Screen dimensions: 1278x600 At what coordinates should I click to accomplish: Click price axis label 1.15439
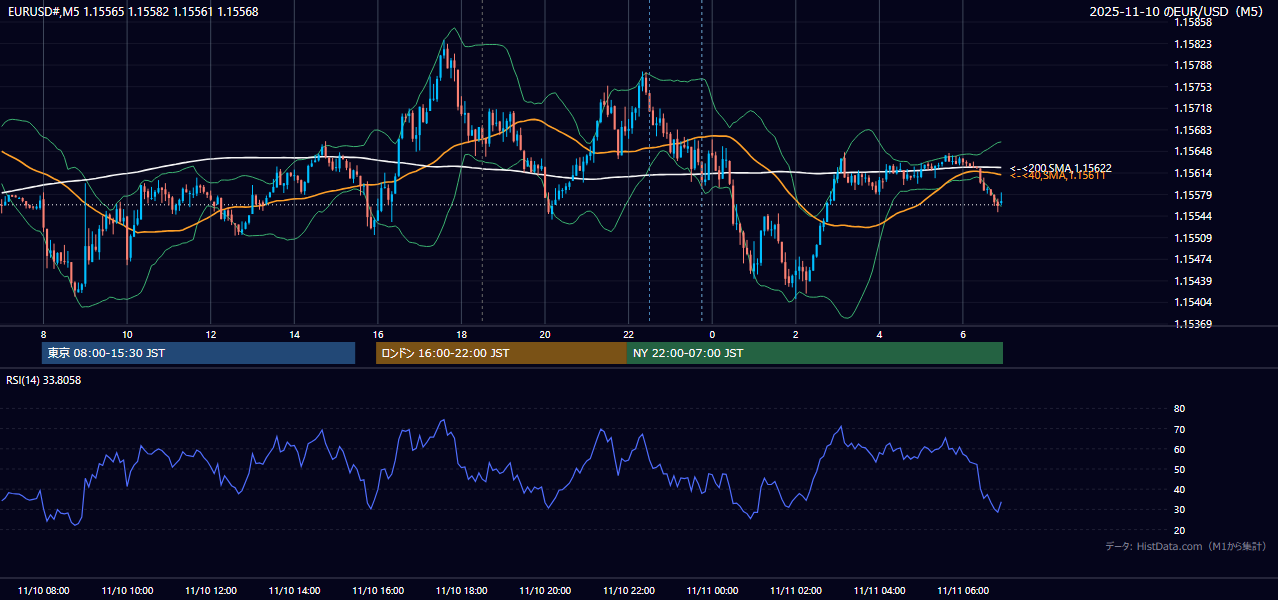tap(1194, 281)
